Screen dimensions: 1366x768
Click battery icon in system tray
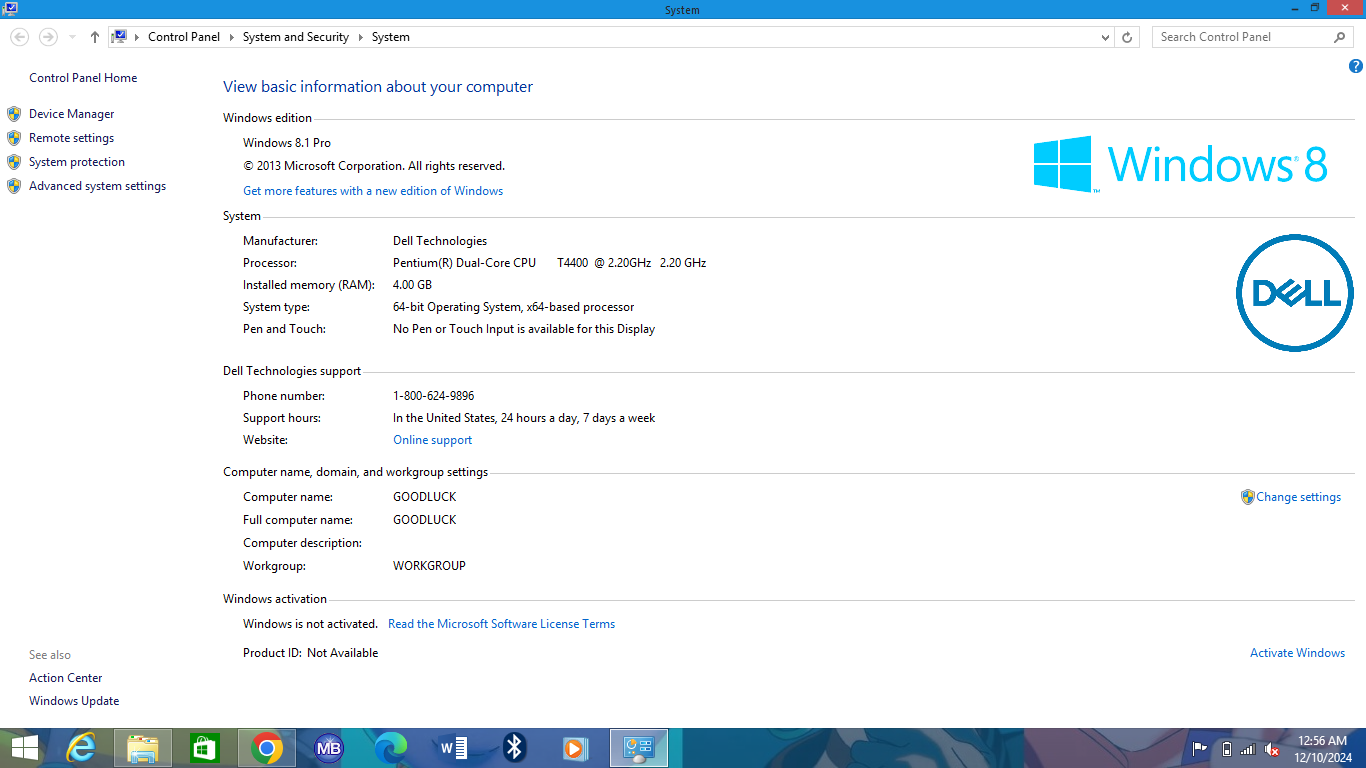[x=1227, y=749]
